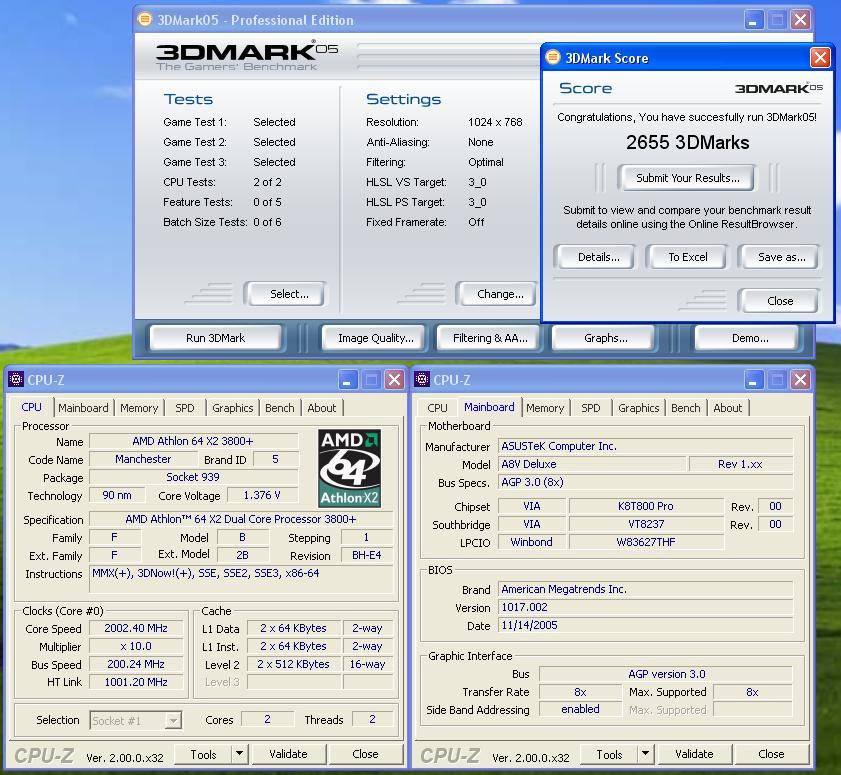Click Validate in left CPU-Z window

(x=288, y=754)
